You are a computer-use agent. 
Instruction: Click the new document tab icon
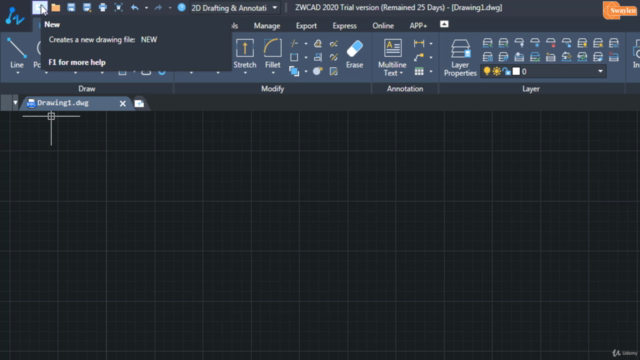pos(139,104)
